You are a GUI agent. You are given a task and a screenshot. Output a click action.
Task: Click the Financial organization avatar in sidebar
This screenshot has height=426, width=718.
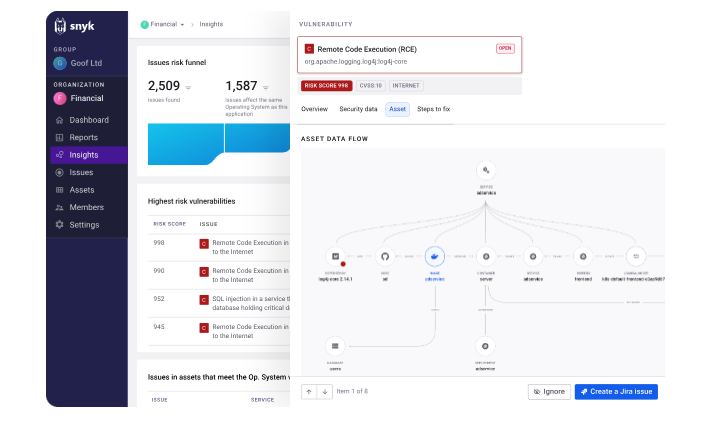(x=60, y=98)
